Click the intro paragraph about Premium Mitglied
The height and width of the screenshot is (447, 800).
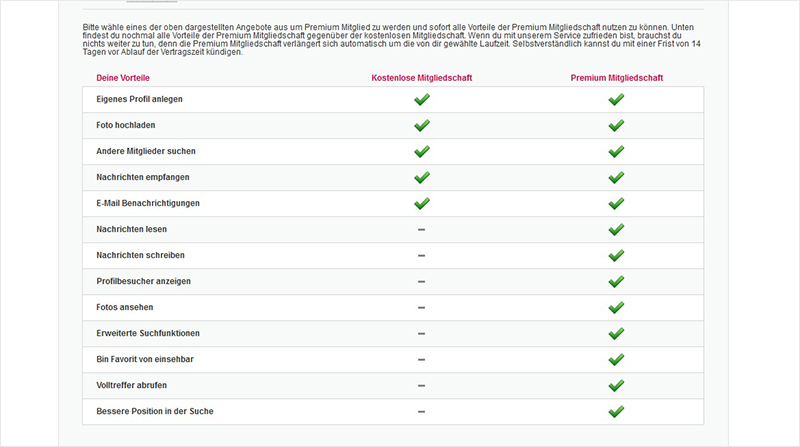(392, 39)
